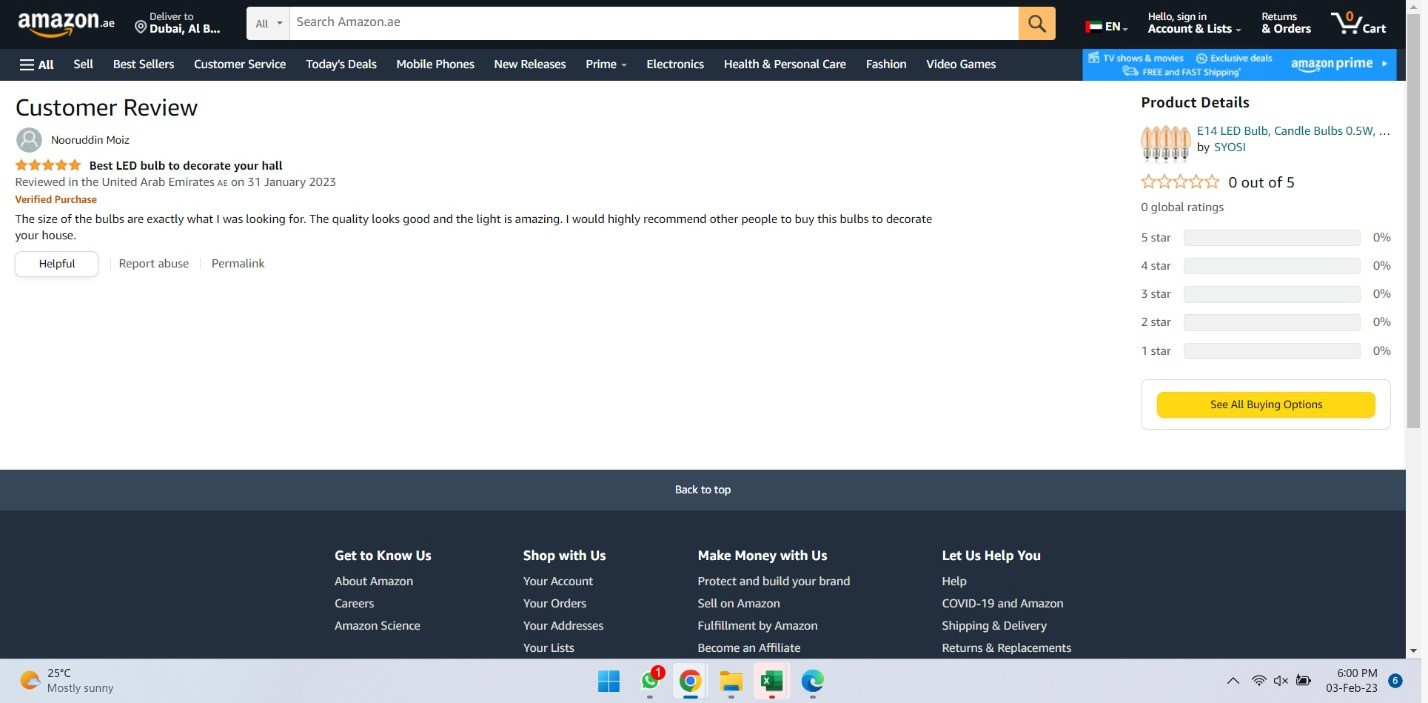Click the empty star rating in Product Details
This screenshot has width=1428, height=703.
[1180, 182]
